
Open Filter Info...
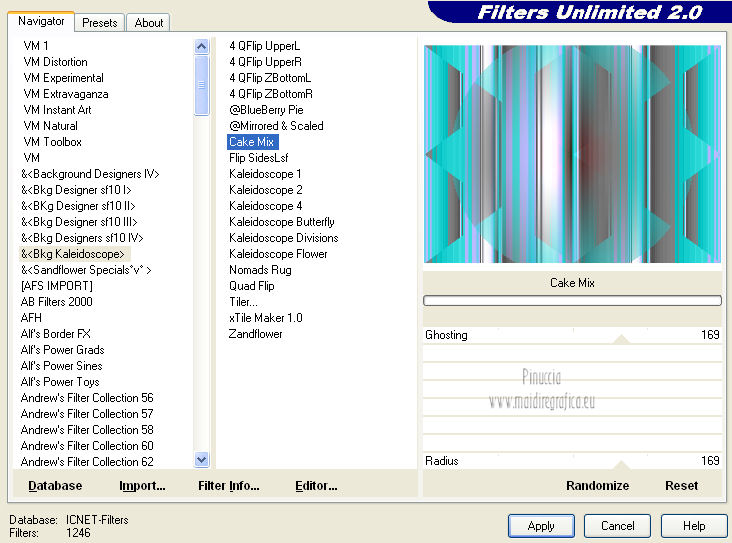tap(229, 486)
